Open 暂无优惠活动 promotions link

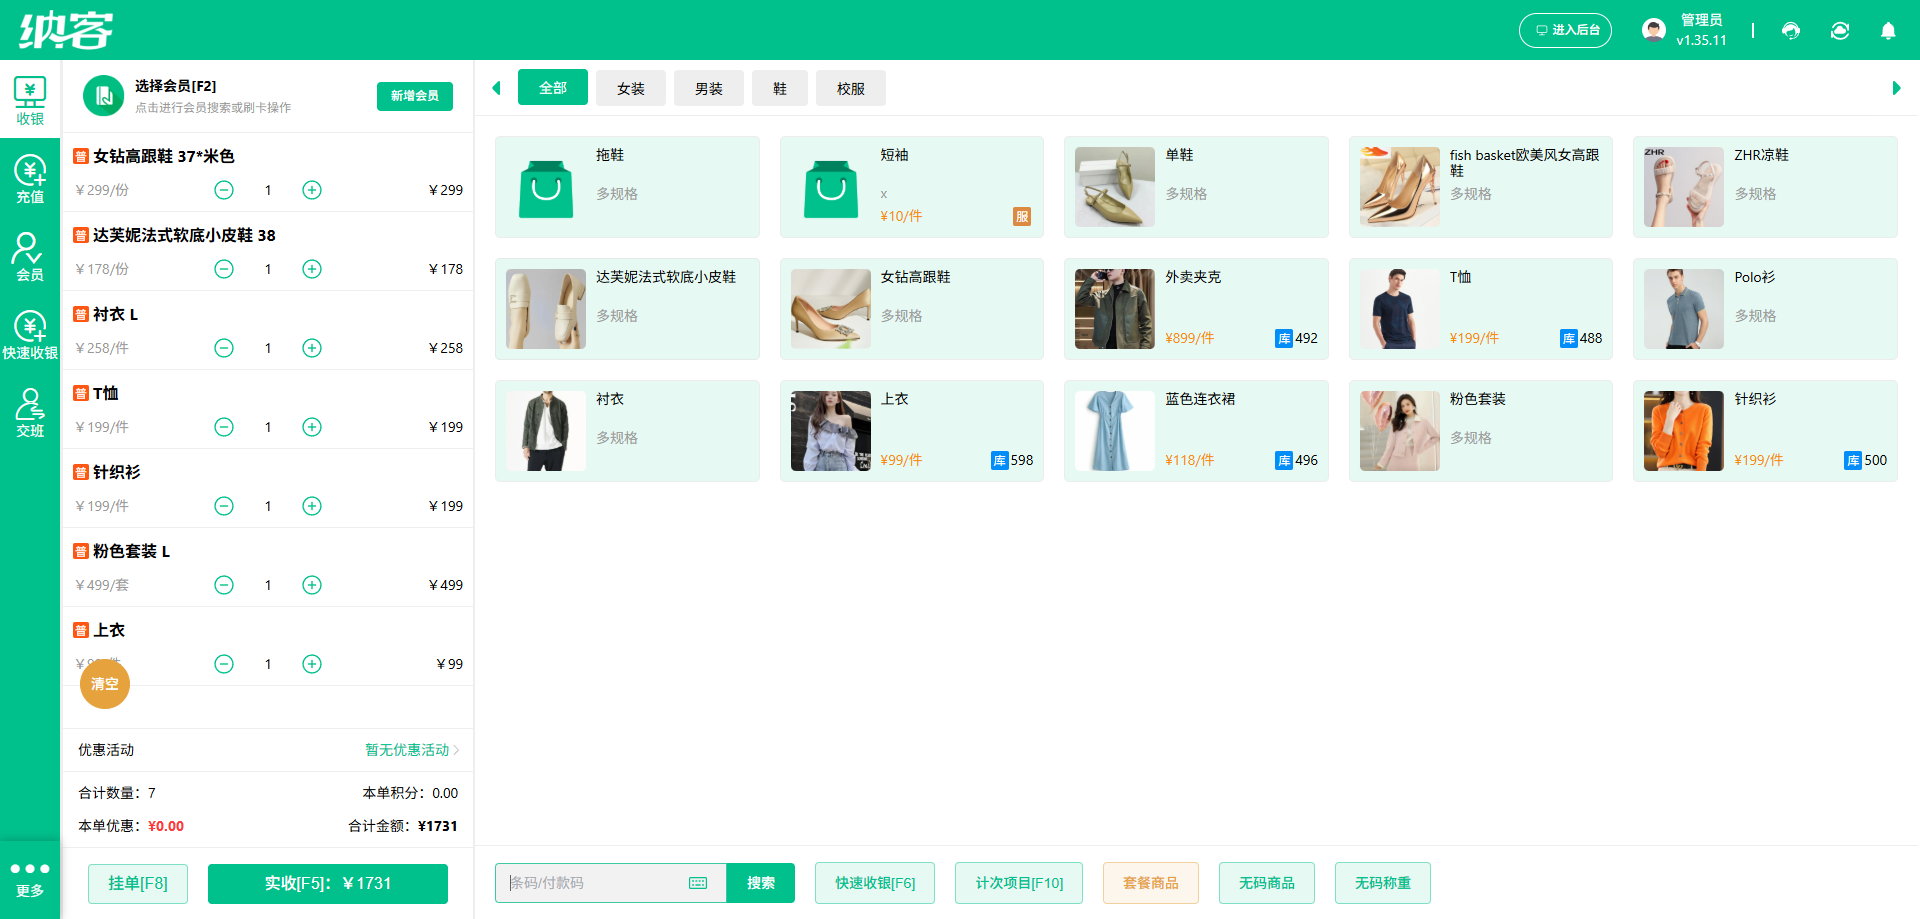pyautogui.click(x=411, y=750)
